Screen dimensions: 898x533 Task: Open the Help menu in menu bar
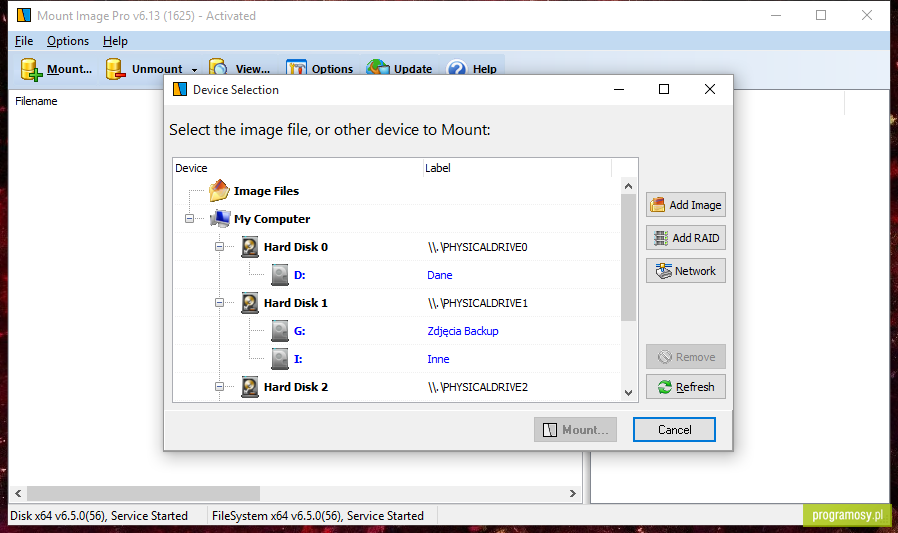pyautogui.click(x=115, y=41)
